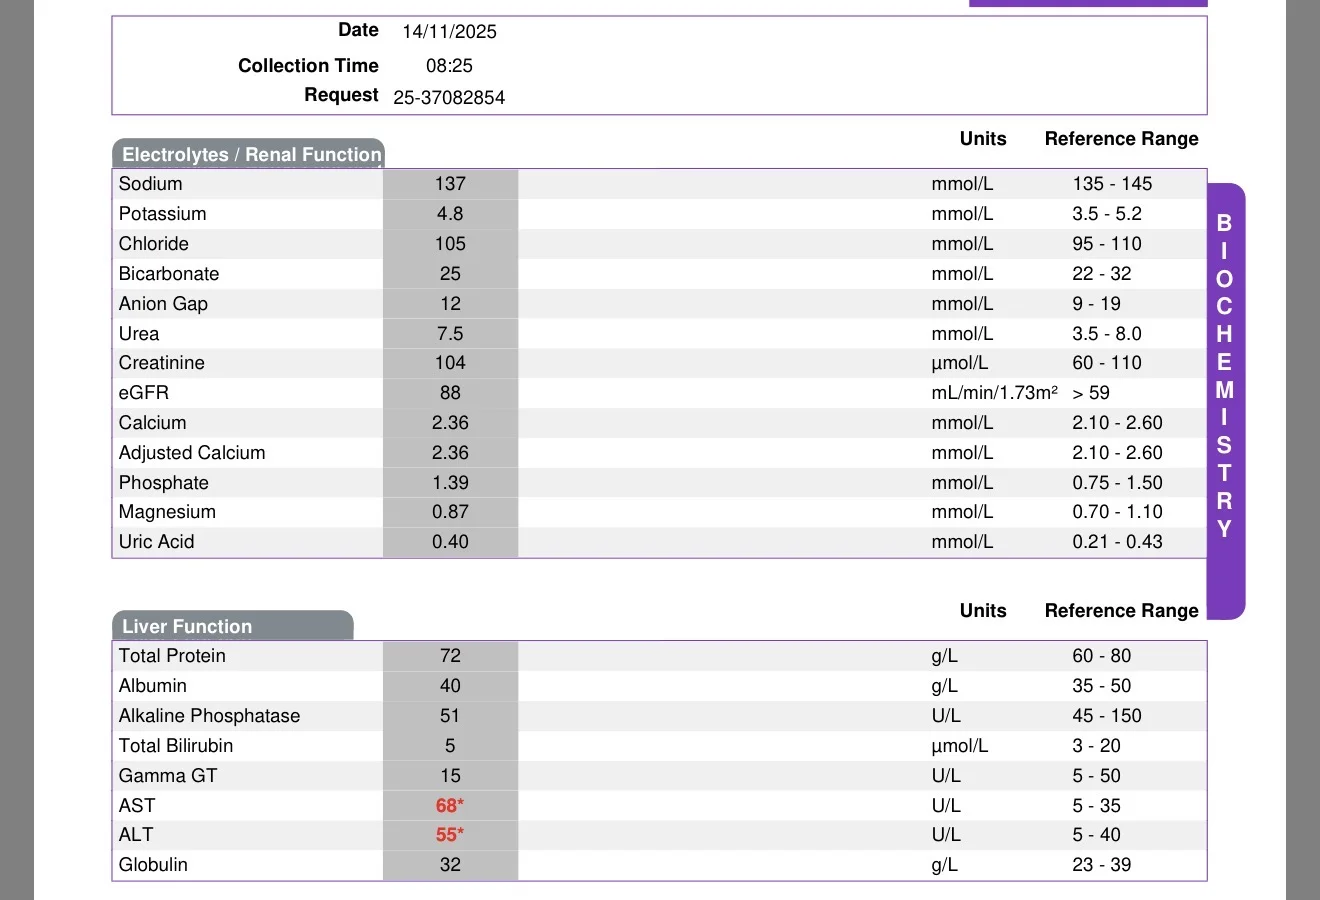The width and height of the screenshot is (1320, 900).
Task: Select the Total Bilirubin result 5
Action: point(450,746)
